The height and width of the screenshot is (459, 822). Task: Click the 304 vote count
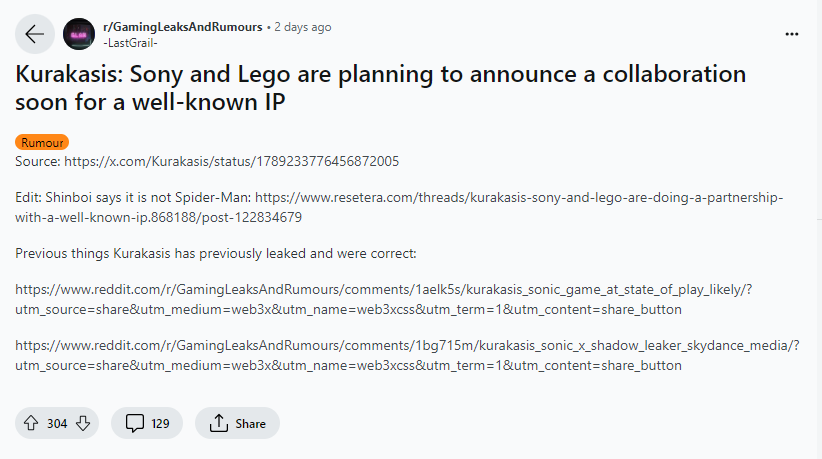(x=57, y=424)
